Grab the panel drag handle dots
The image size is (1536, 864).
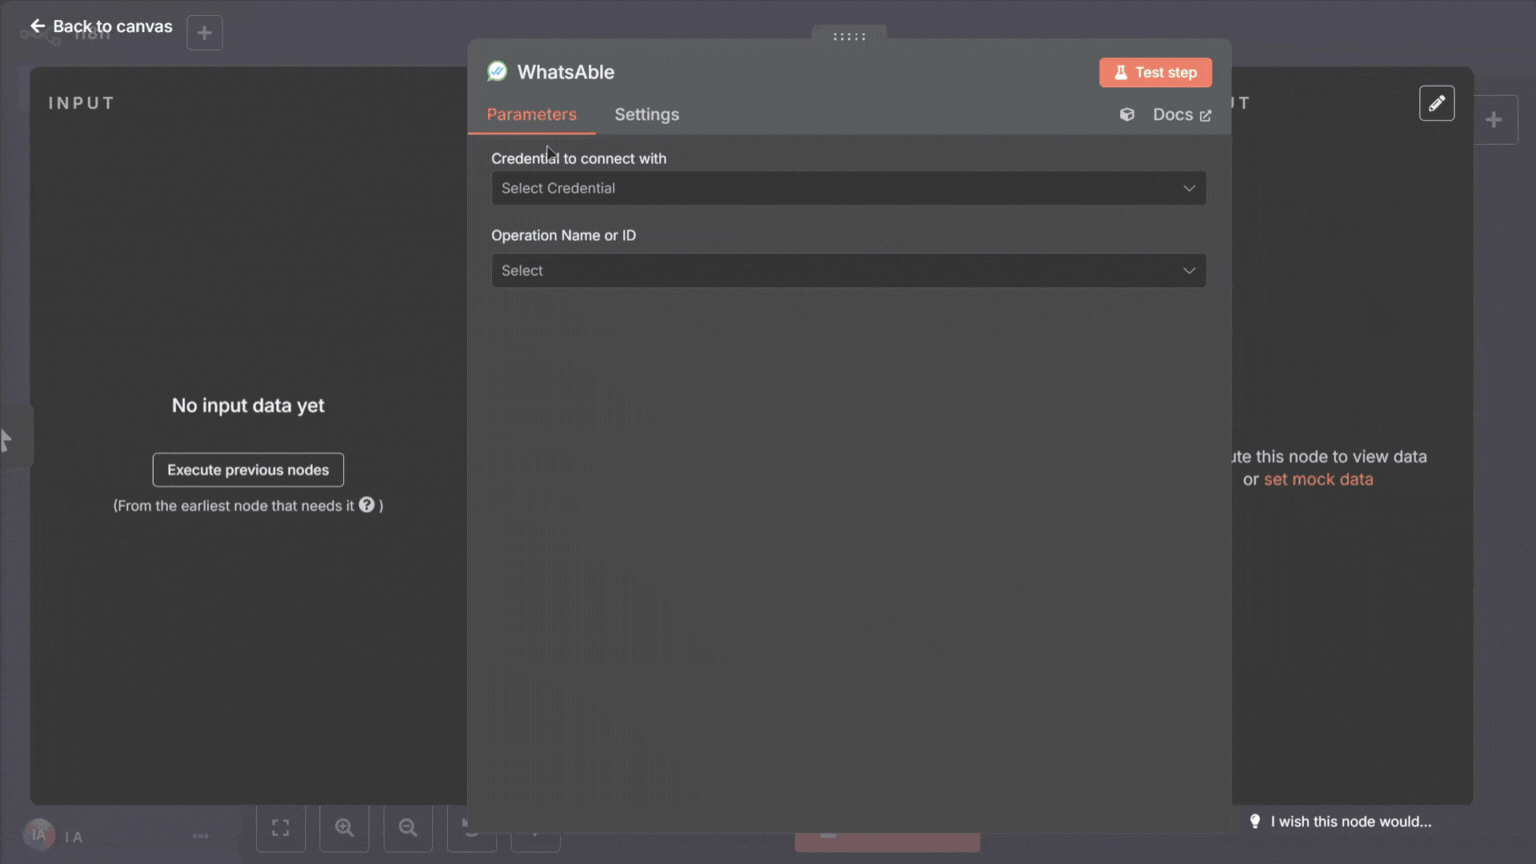coord(849,36)
